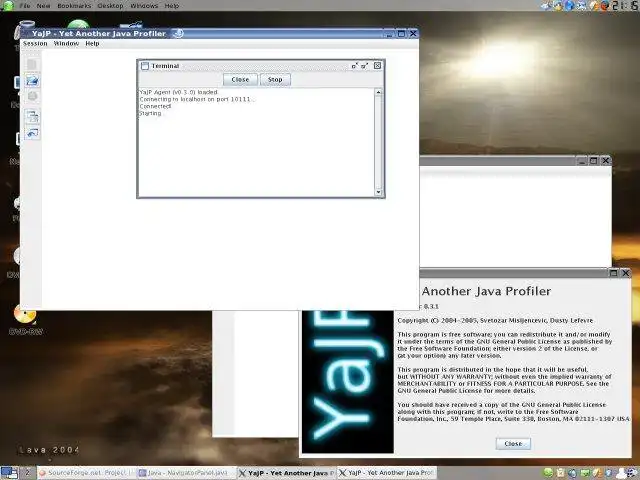Click the Close button in the Terminal frame
Viewport: 640px width, 480px height.
coord(240,80)
